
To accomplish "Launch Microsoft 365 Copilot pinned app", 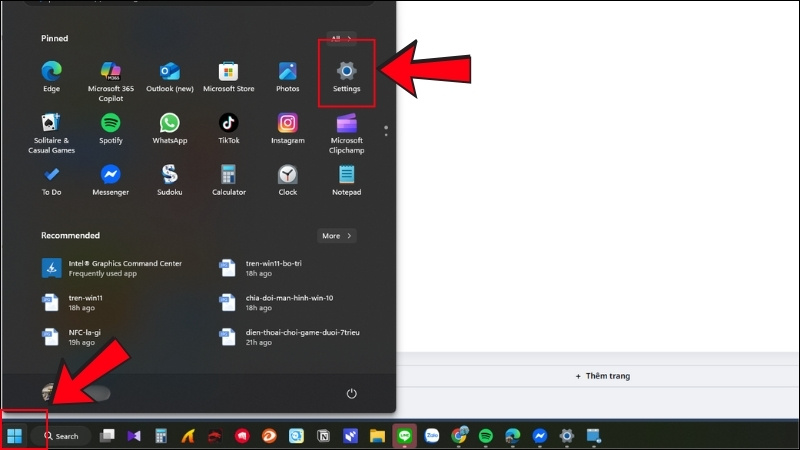I will pos(111,81).
